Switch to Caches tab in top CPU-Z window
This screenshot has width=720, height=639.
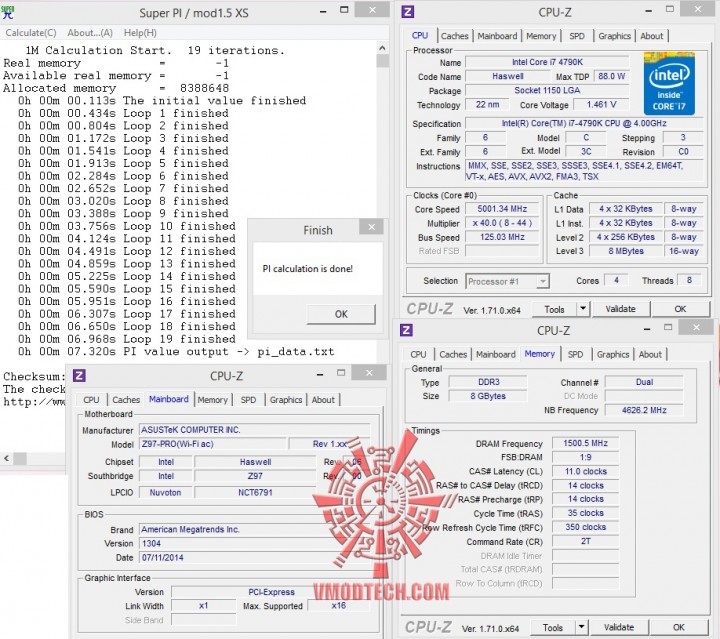tap(455, 36)
